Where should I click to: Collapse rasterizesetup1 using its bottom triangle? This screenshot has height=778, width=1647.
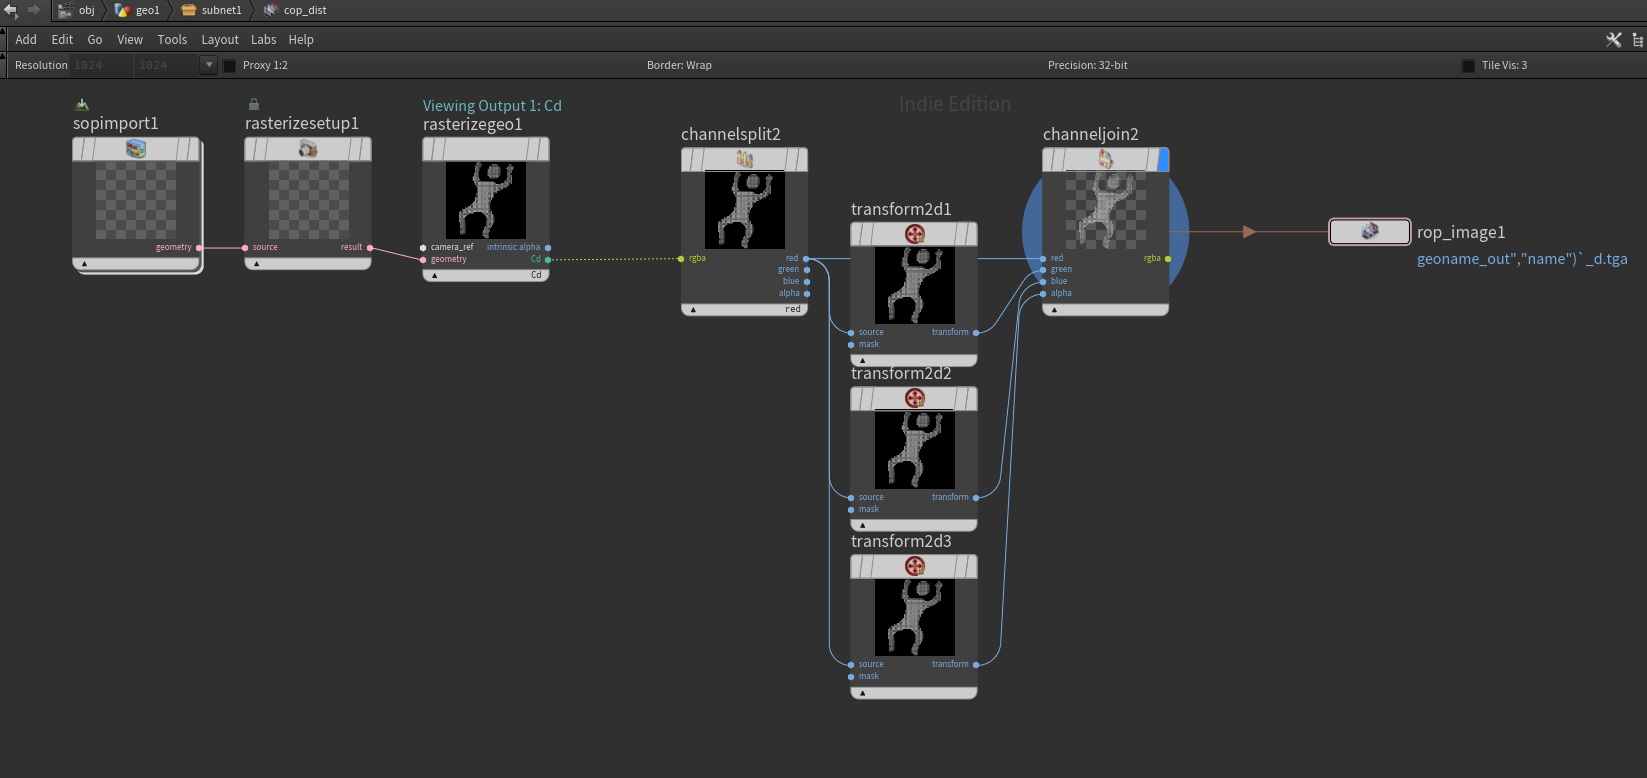click(x=256, y=264)
